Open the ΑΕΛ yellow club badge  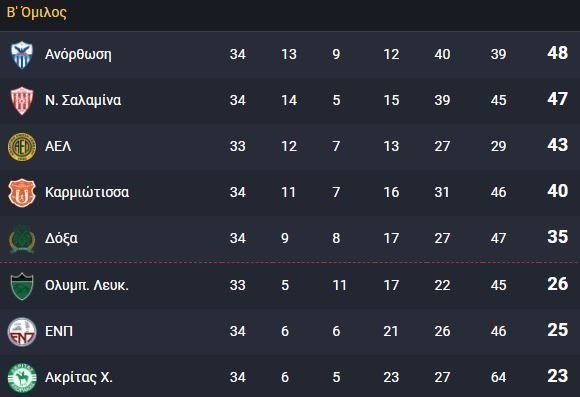(22, 147)
